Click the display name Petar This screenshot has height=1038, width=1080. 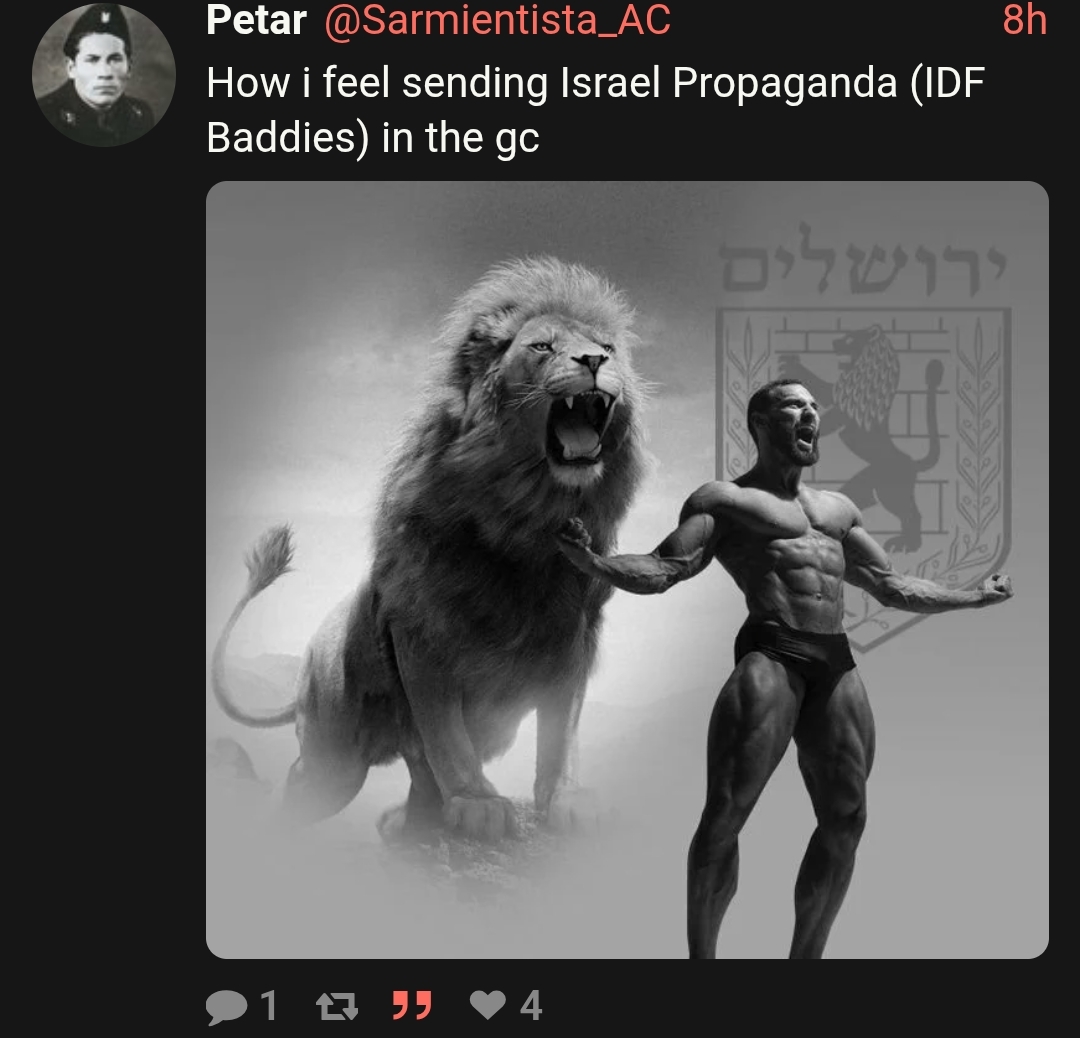coord(256,20)
